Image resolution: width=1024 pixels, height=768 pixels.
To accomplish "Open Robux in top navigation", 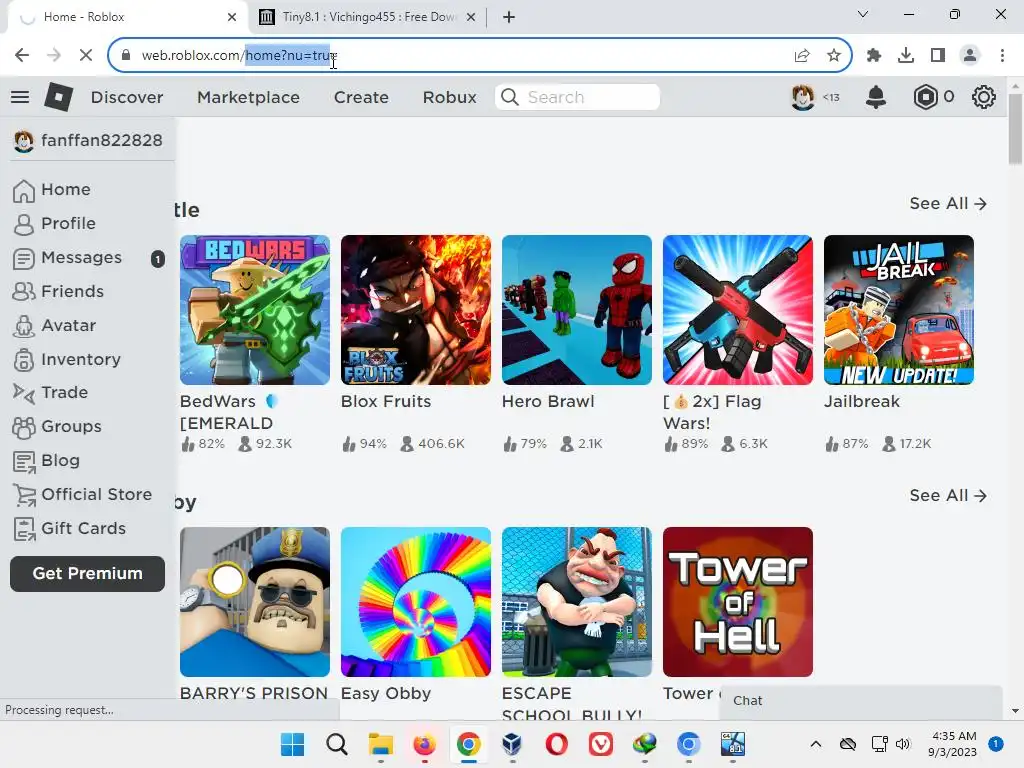I will [x=449, y=97].
